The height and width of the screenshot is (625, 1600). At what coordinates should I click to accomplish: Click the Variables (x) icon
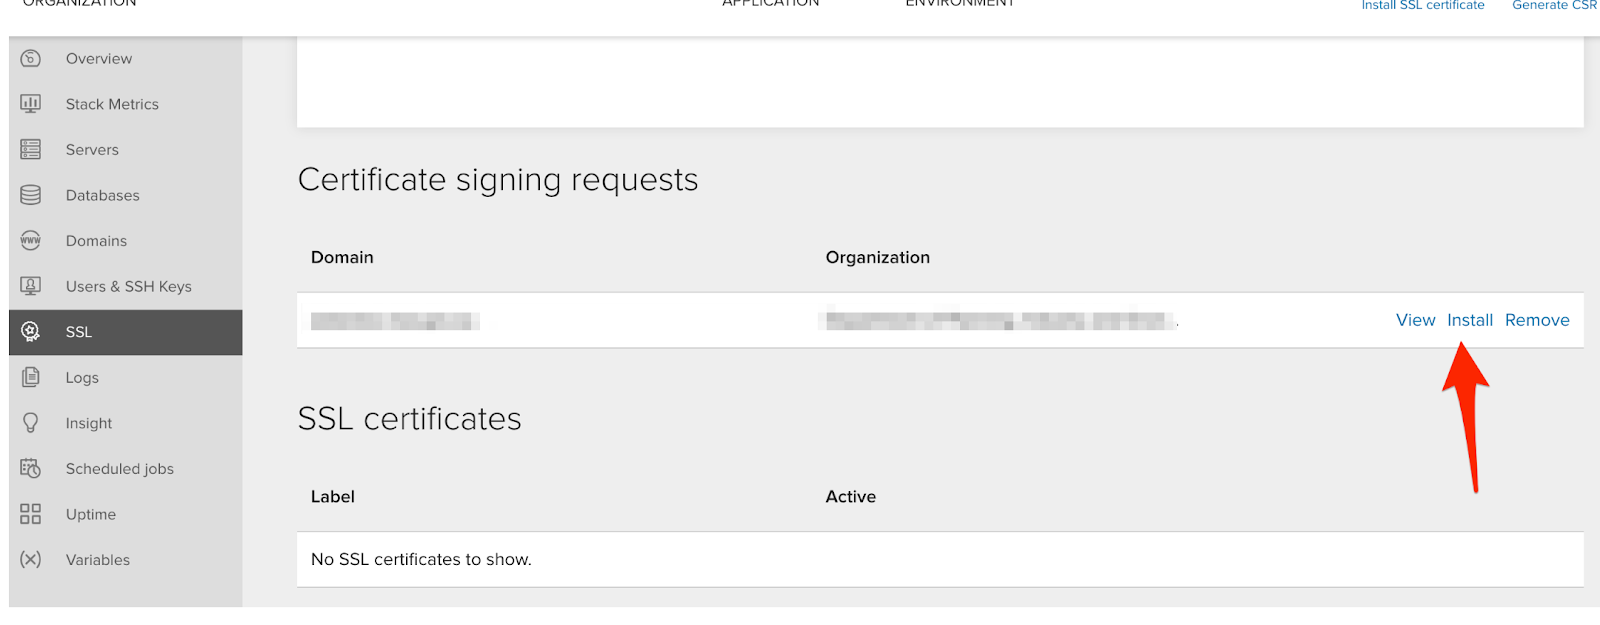[31, 559]
